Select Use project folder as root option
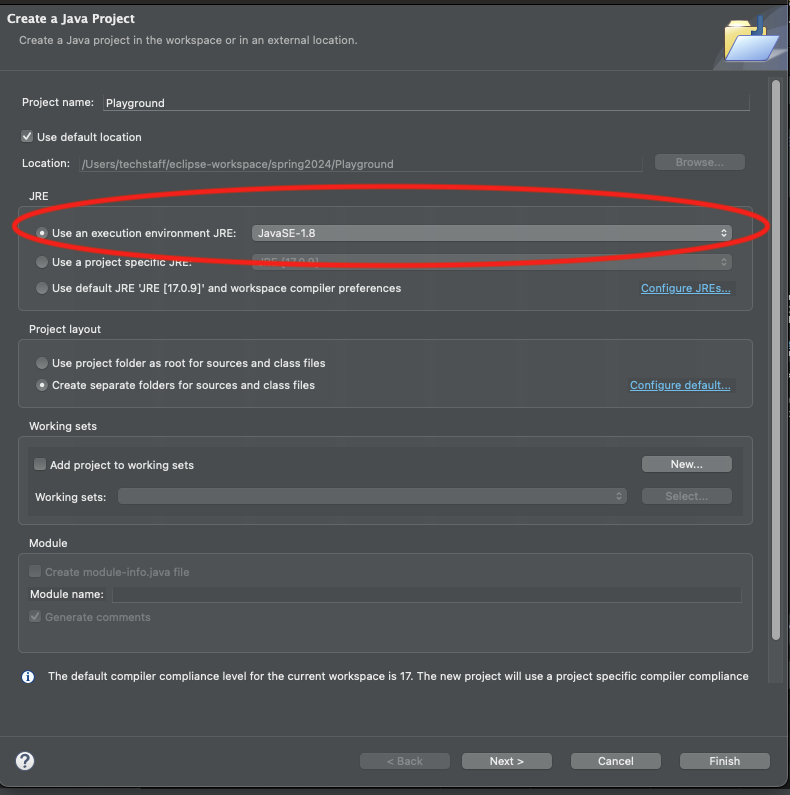The width and height of the screenshot is (790, 795). coord(42,363)
